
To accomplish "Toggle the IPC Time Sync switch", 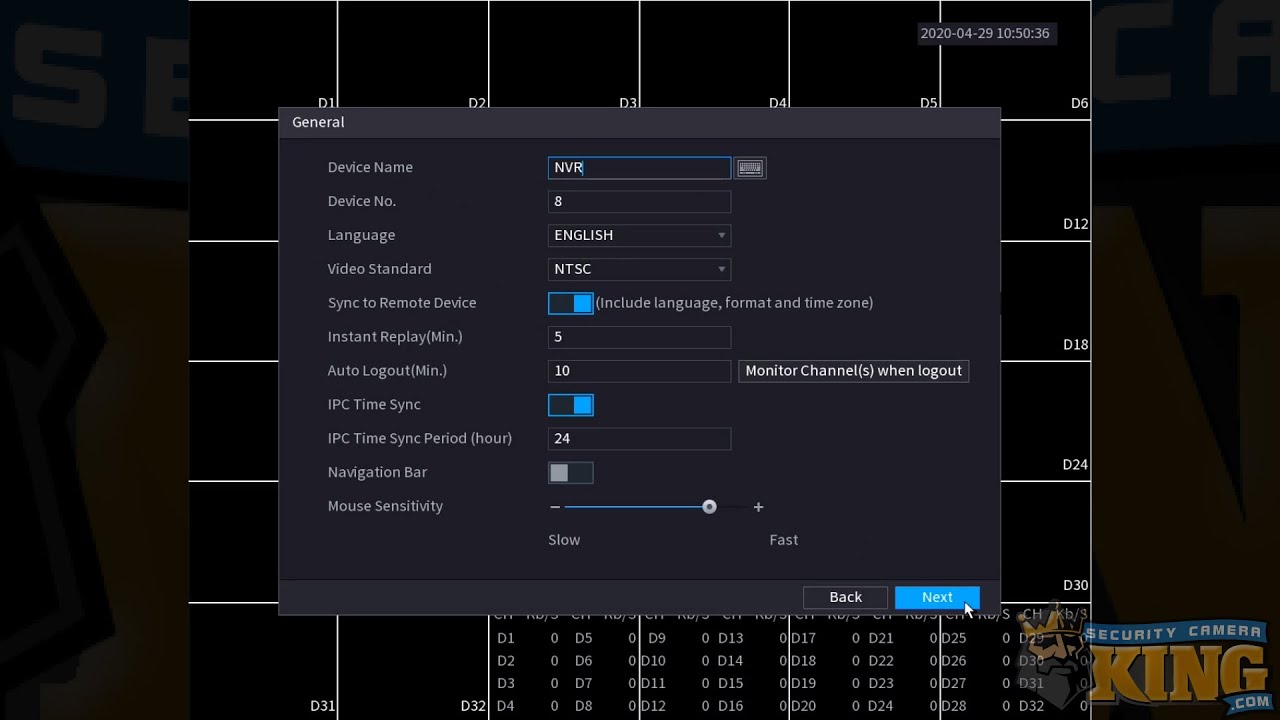I will click(x=571, y=405).
